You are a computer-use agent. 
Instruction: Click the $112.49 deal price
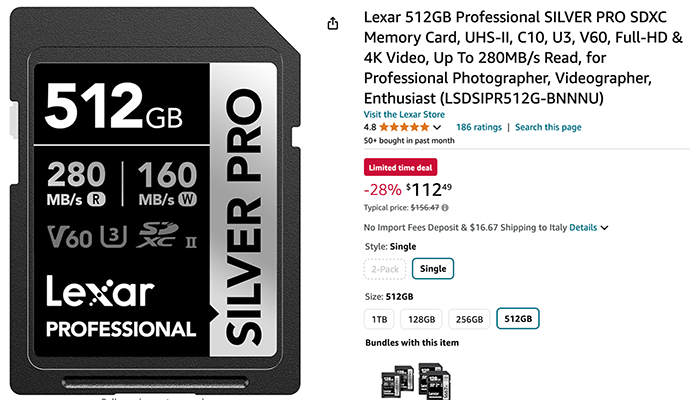coord(429,190)
